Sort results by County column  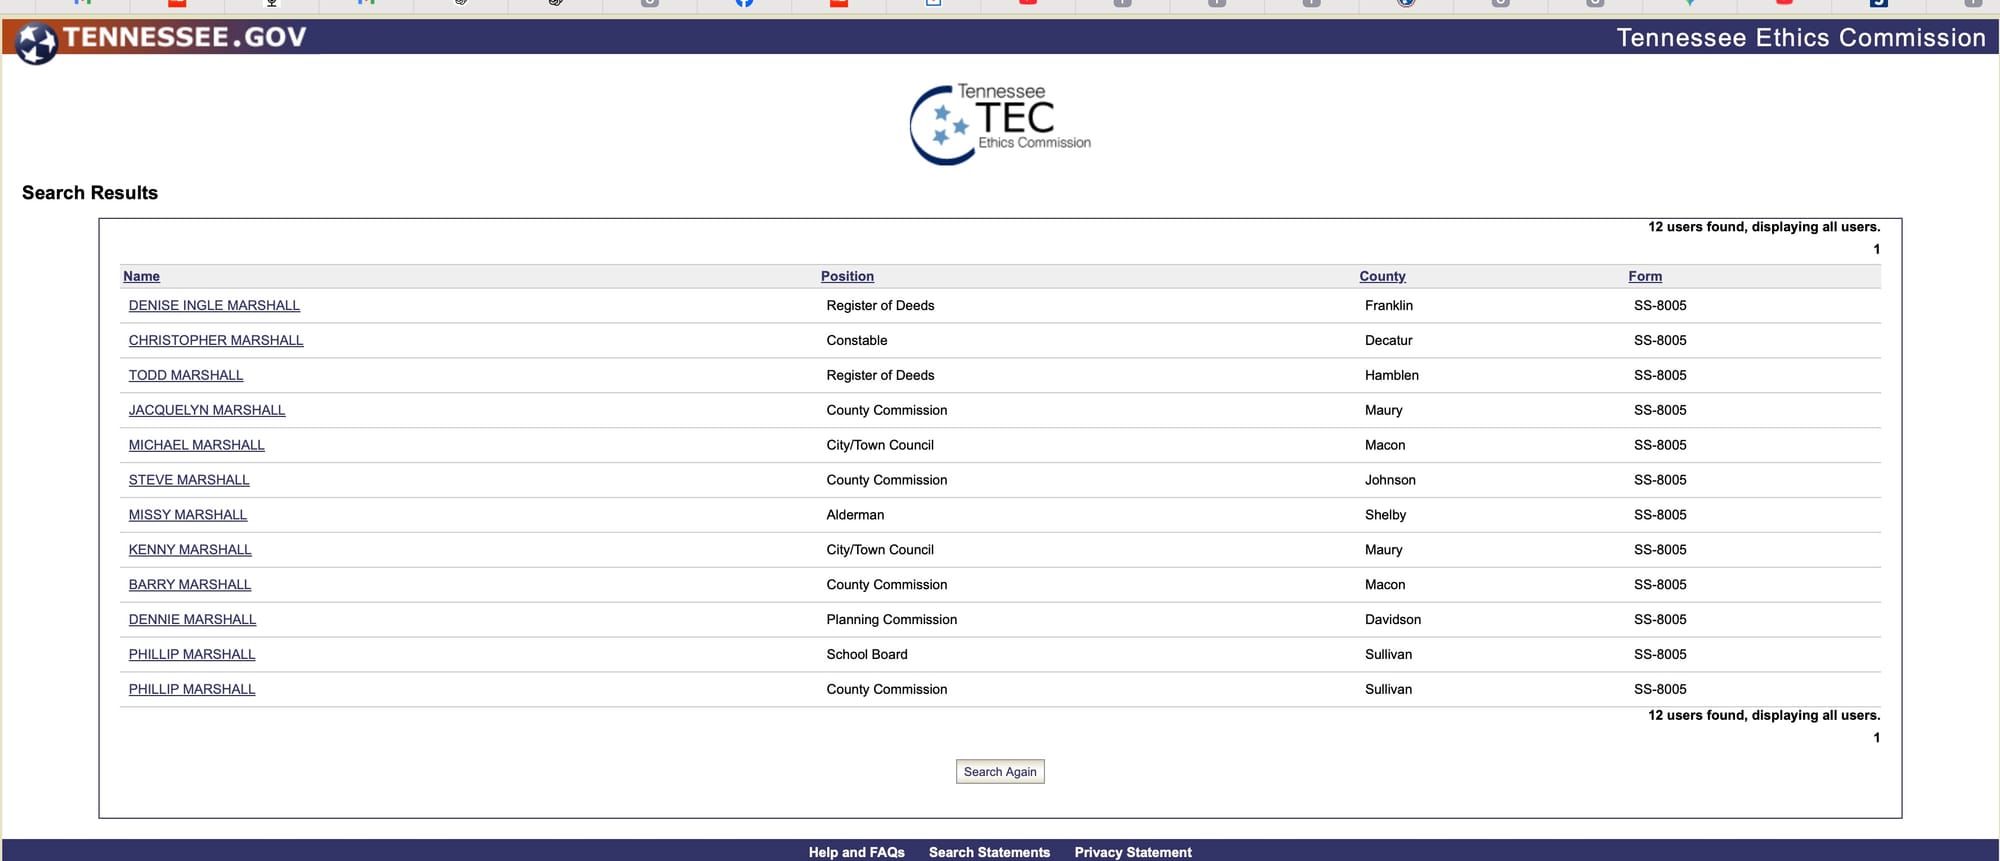1382,276
